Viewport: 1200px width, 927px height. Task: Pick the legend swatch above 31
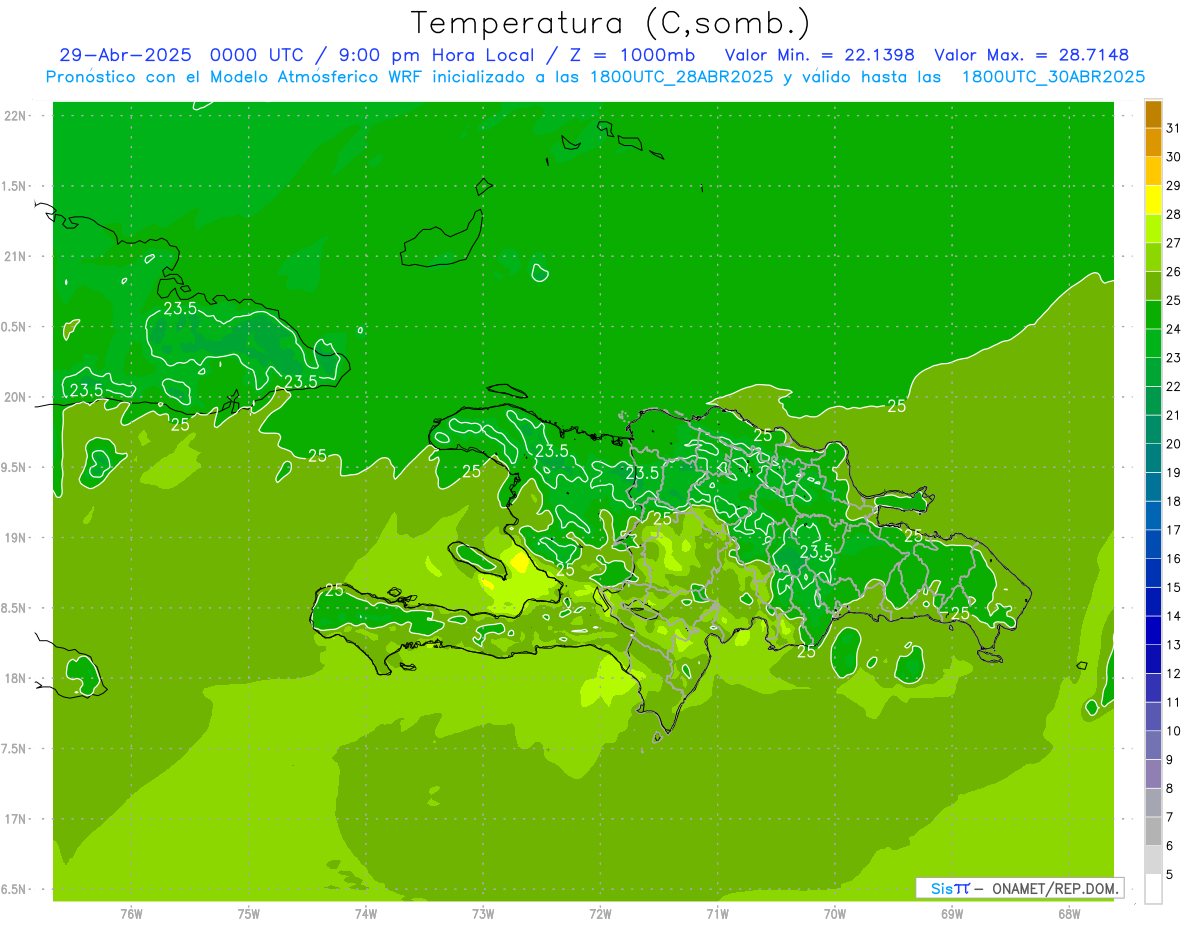tap(1153, 114)
